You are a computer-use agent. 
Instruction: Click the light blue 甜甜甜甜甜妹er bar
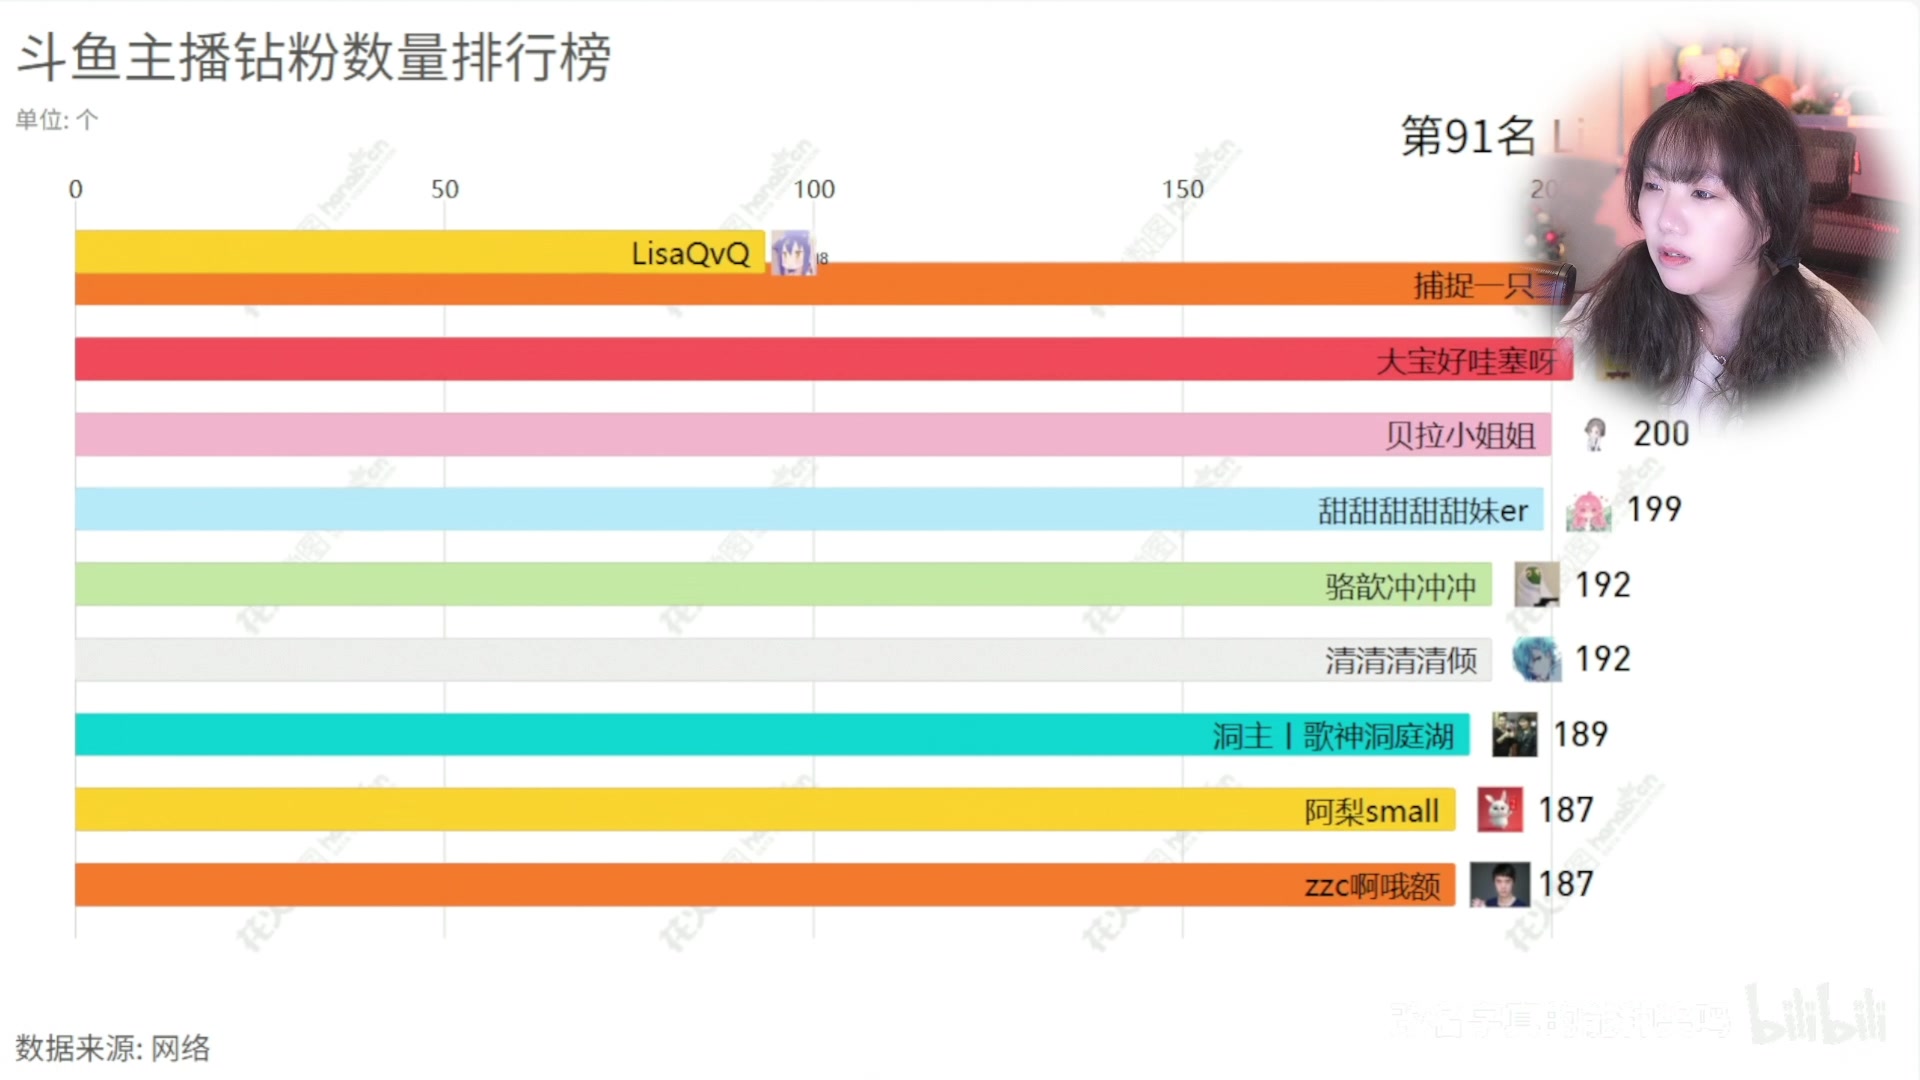point(809,510)
